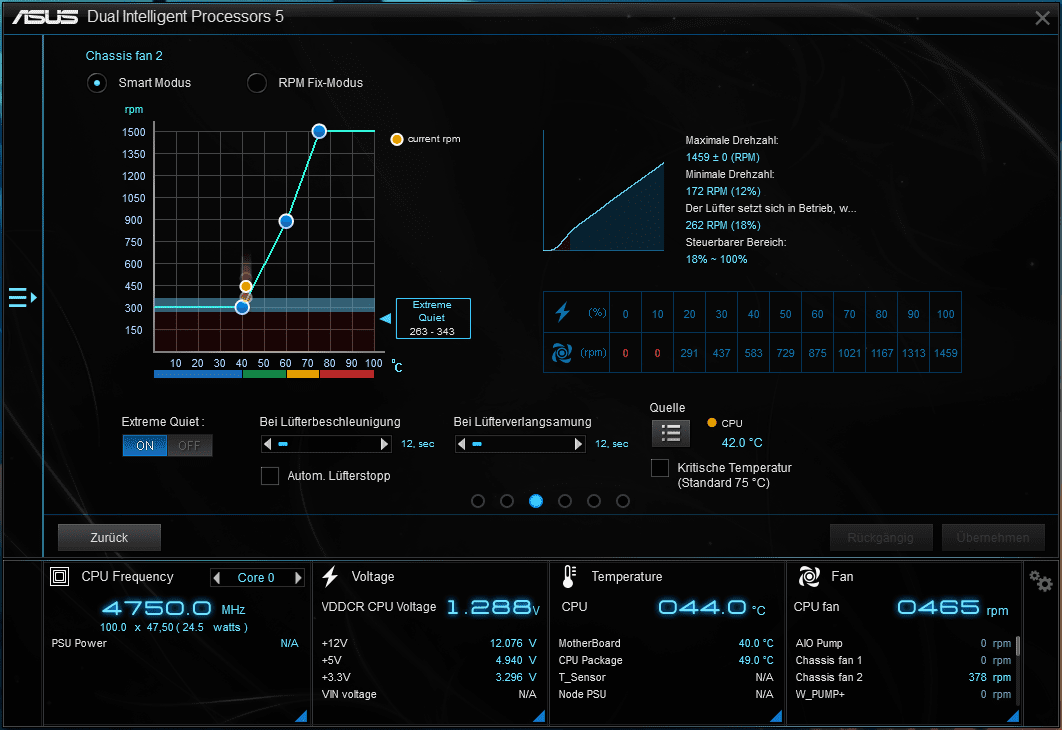Click the 42.0 °C CPU source temperature
This screenshot has height=730, width=1062.
[x=742, y=443]
